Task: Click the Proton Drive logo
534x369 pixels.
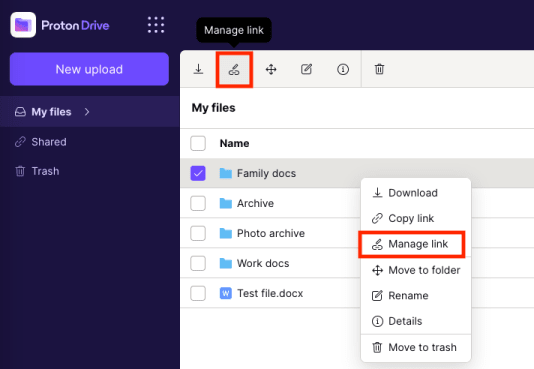Action: pos(60,25)
